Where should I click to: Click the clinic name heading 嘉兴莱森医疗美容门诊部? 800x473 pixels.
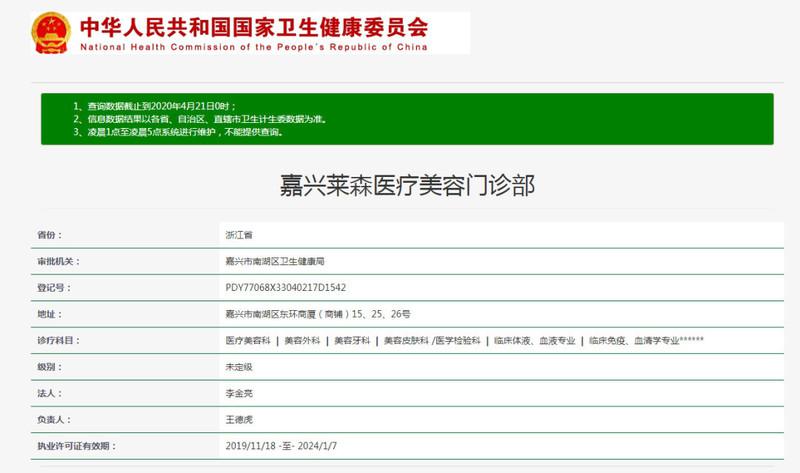(x=406, y=184)
